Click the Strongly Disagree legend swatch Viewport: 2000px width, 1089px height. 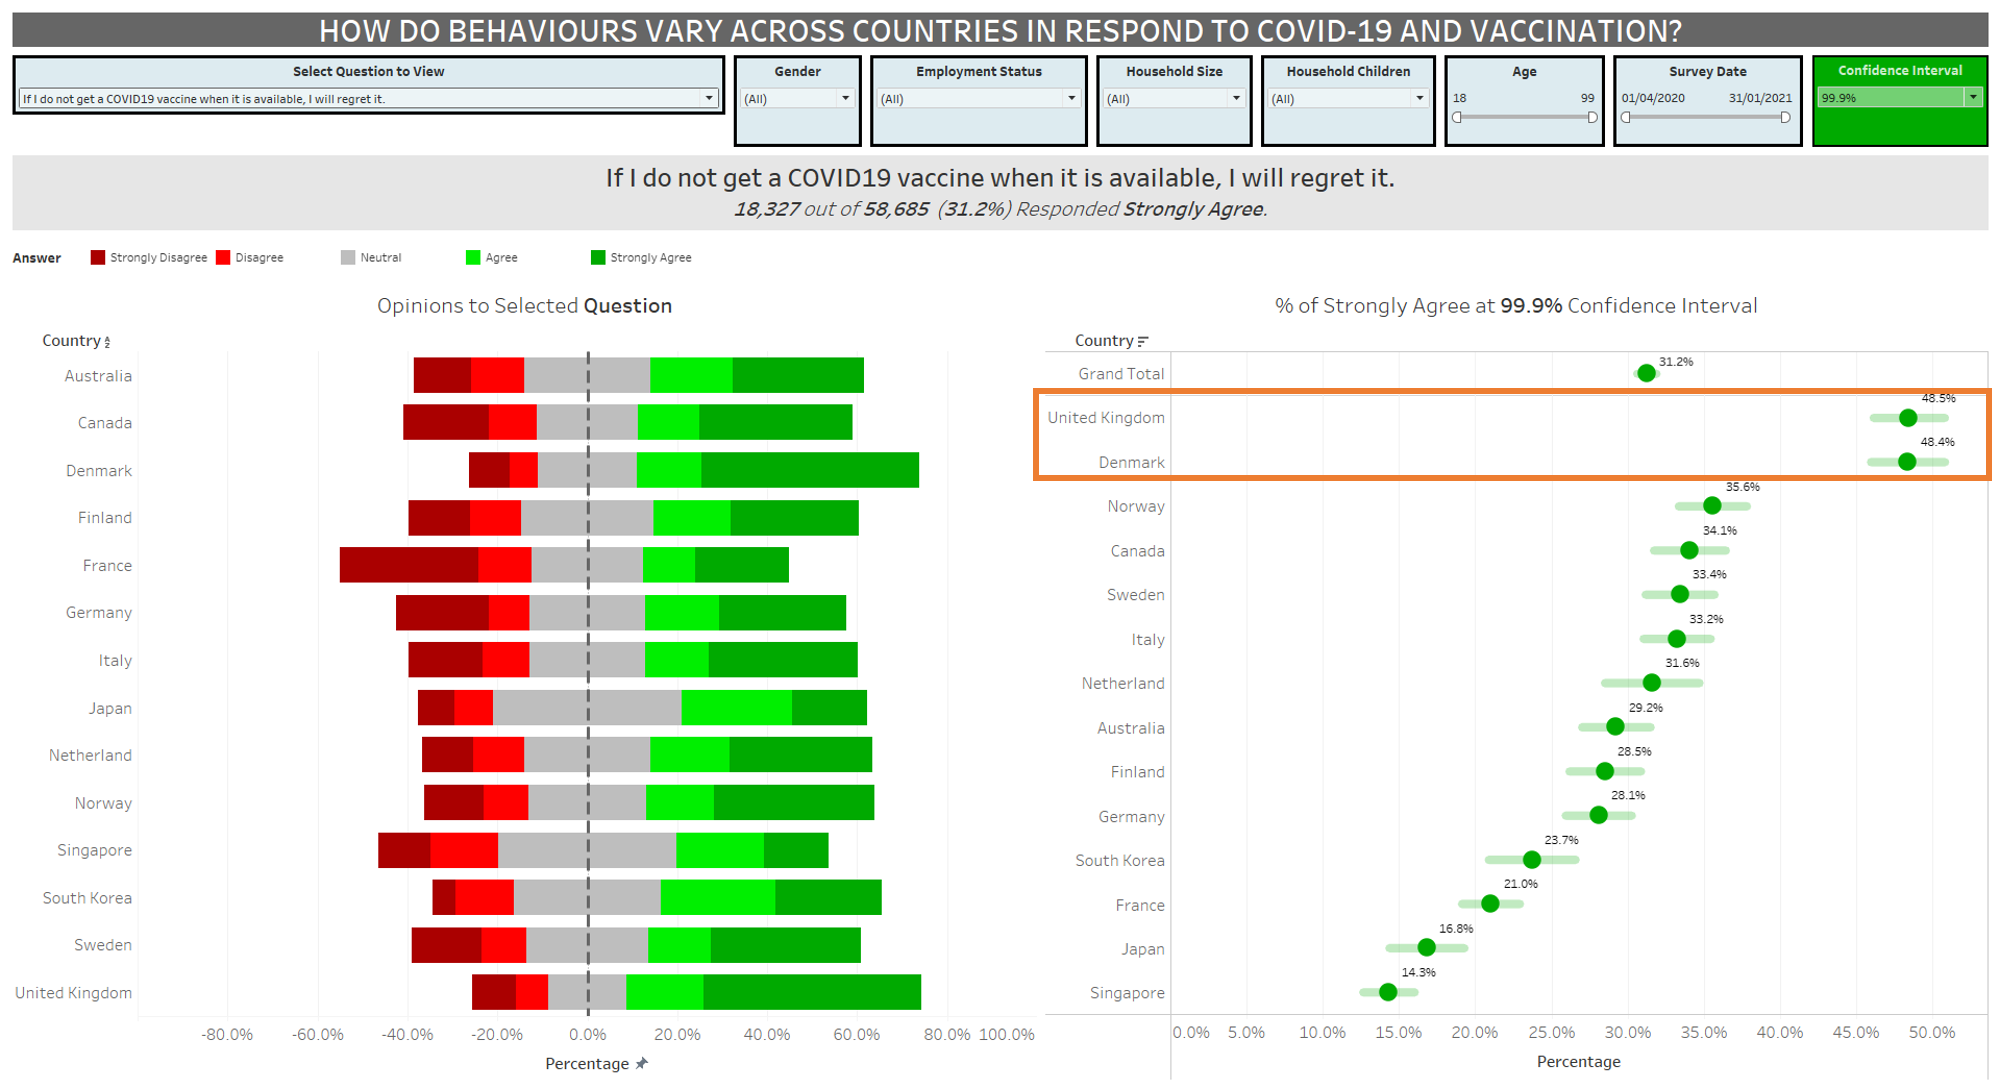coord(98,258)
